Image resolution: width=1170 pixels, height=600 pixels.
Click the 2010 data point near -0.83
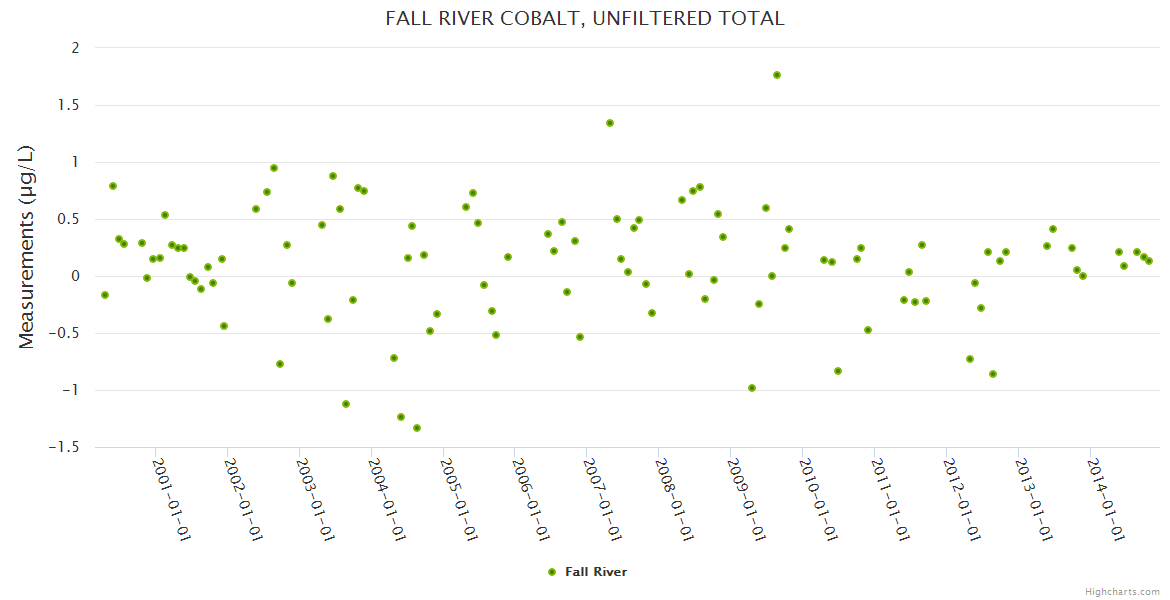(838, 371)
